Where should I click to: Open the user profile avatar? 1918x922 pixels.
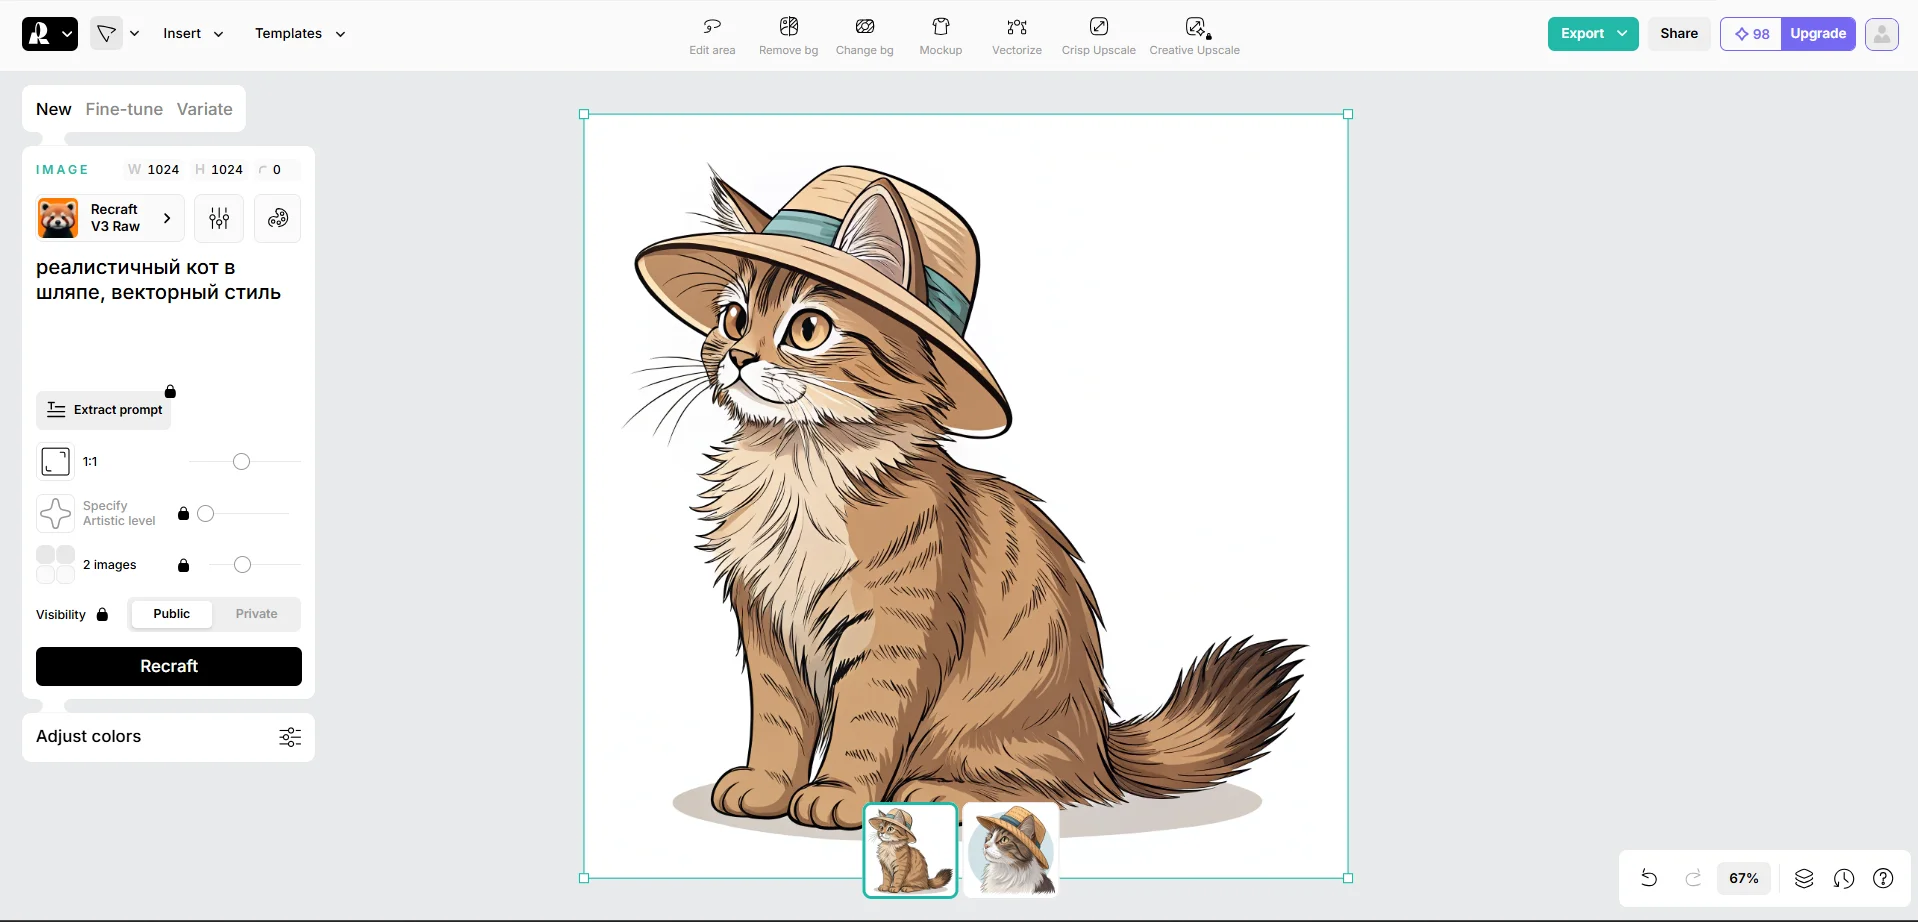[1881, 34]
